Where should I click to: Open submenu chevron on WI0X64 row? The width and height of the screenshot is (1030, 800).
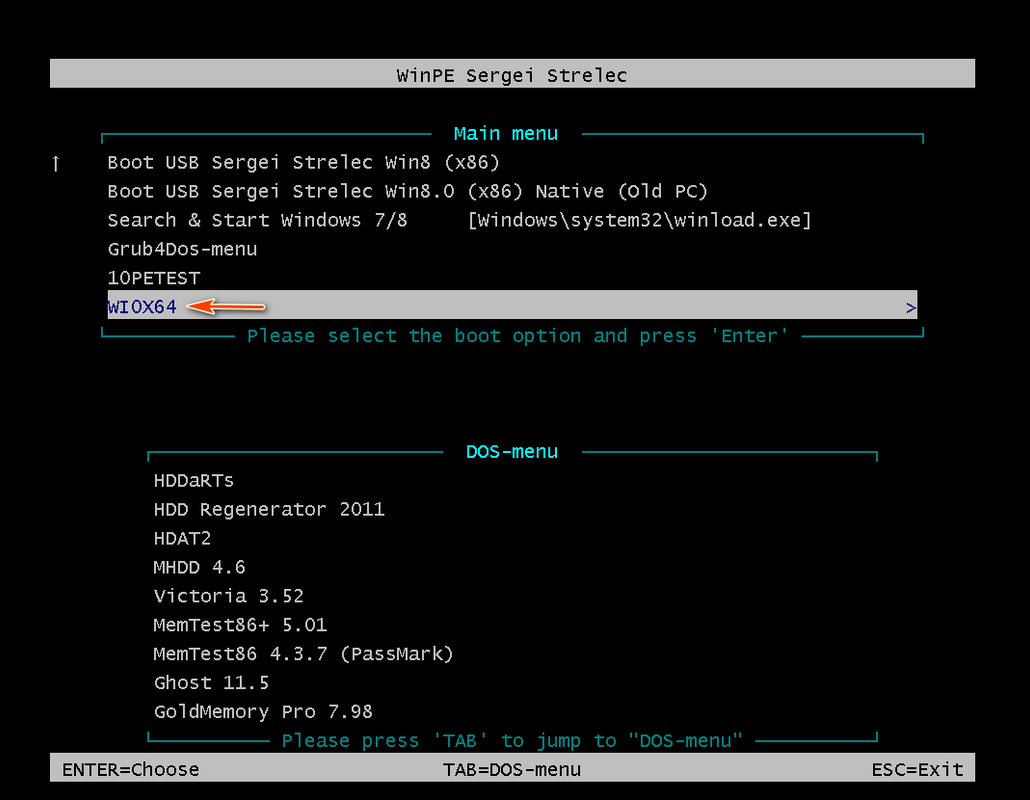(910, 307)
